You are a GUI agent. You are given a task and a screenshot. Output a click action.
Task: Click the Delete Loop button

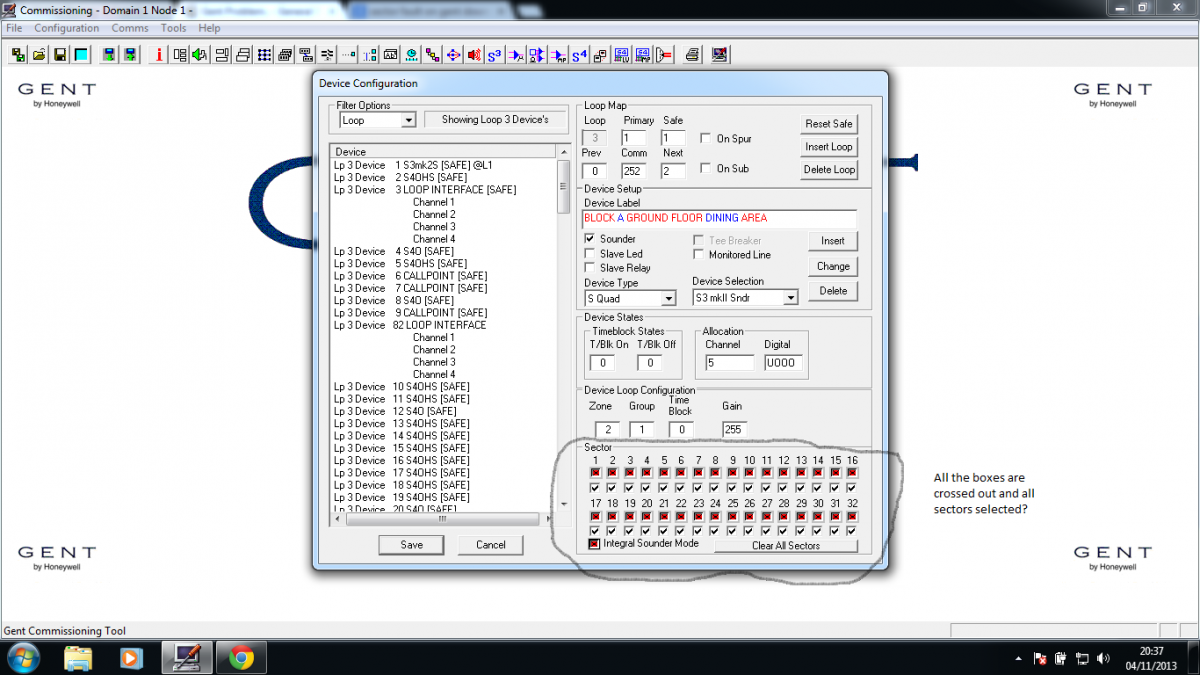click(829, 170)
